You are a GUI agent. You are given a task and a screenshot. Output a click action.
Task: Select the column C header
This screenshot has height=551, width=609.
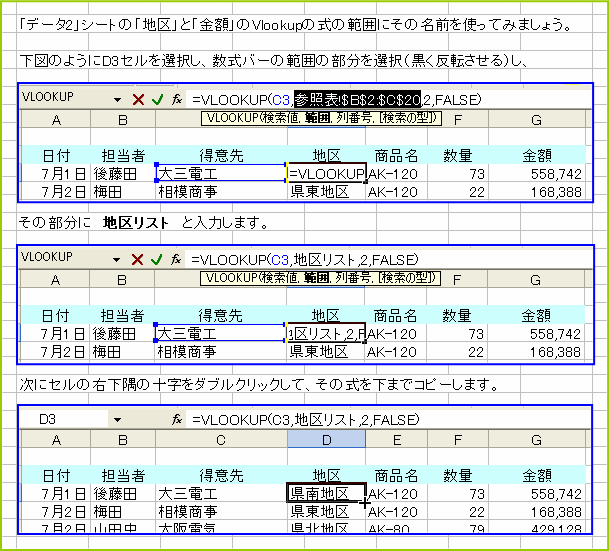point(221,440)
